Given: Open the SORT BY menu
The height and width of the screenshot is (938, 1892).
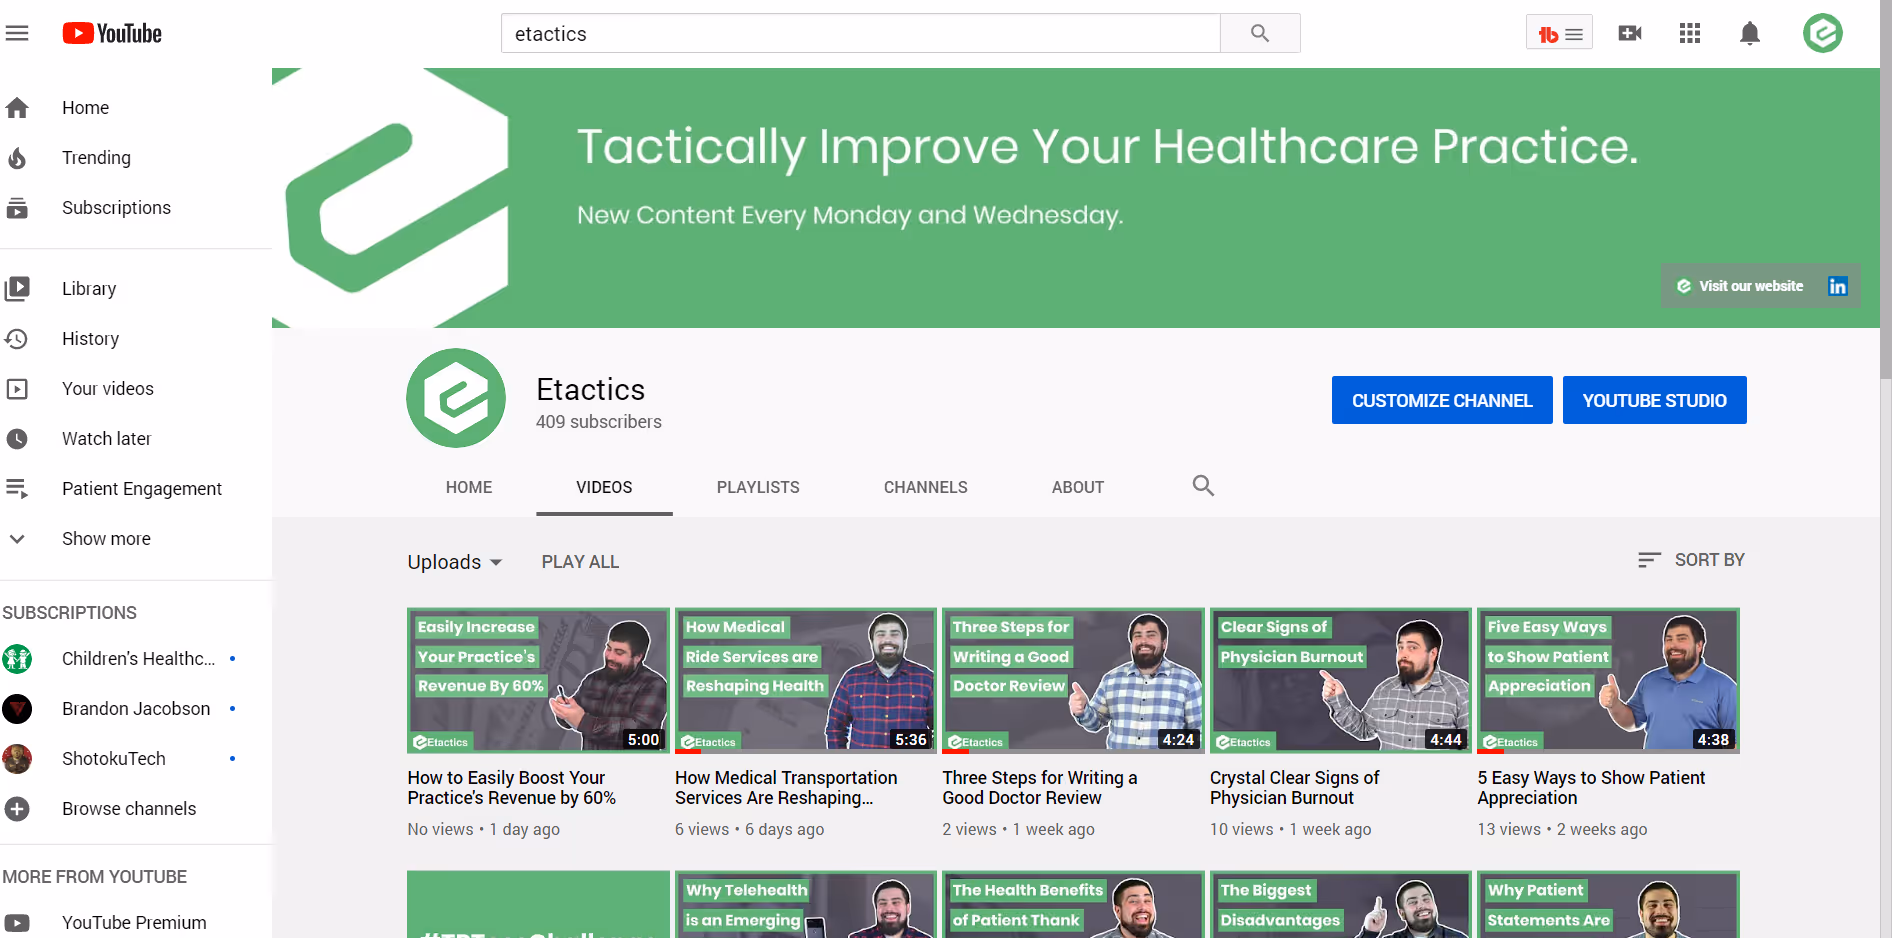Looking at the screenshot, I should point(1692,560).
